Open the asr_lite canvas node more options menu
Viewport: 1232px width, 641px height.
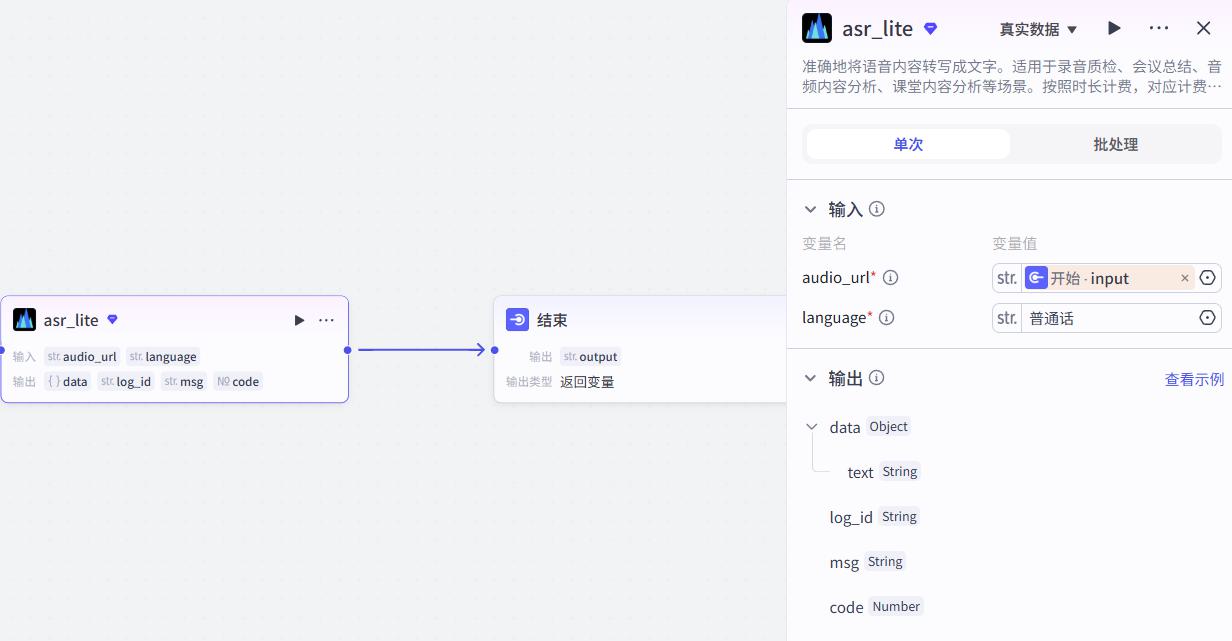click(x=326, y=320)
